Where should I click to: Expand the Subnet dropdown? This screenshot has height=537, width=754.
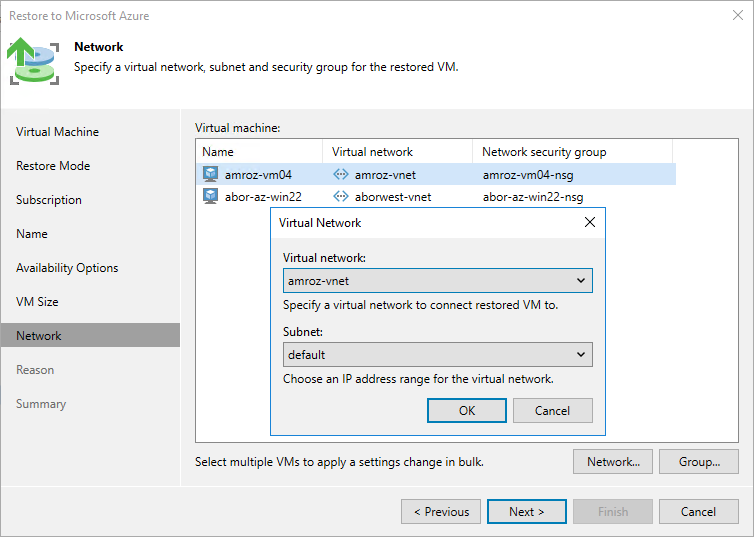tap(581, 354)
